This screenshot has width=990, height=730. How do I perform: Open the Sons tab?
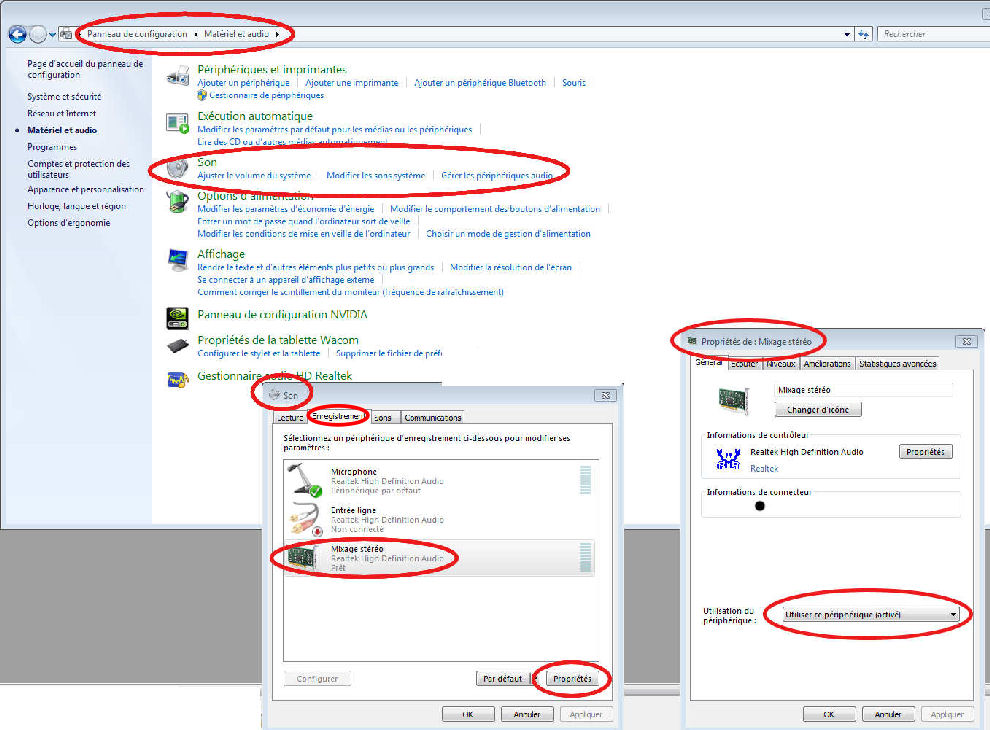[x=383, y=417]
